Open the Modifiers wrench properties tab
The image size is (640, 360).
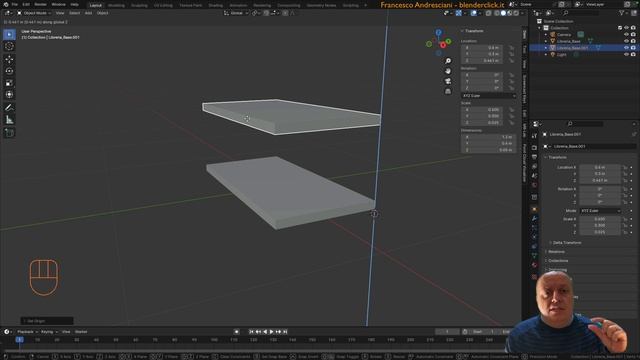click(x=534, y=218)
